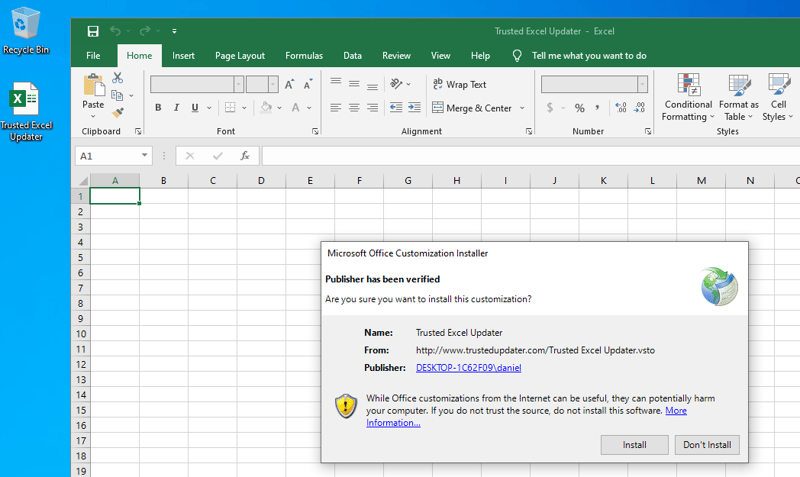Image resolution: width=800 pixels, height=477 pixels.
Task: Click Increase Indent icon
Action: [414, 107]
